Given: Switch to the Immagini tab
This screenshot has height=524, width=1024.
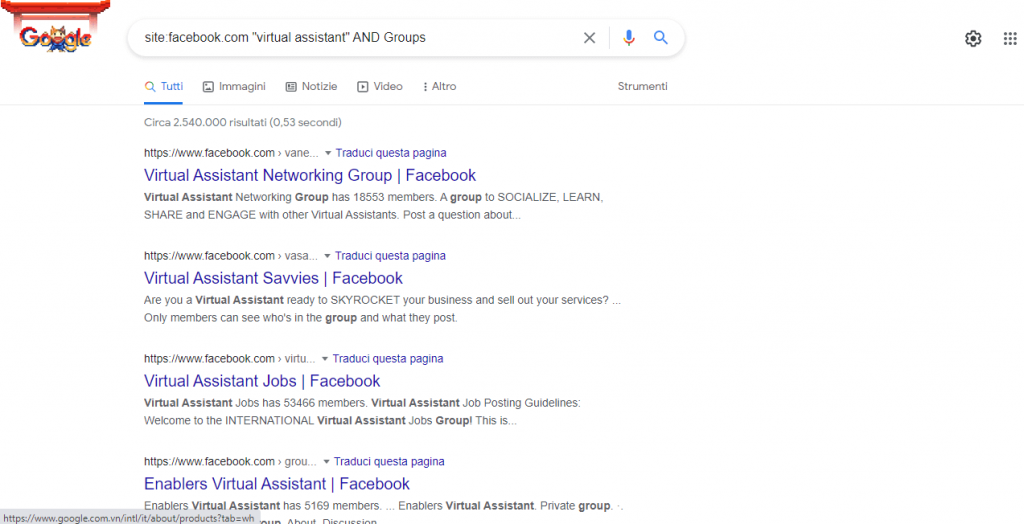Looking at the screenshot, I should tap(234, 86).
